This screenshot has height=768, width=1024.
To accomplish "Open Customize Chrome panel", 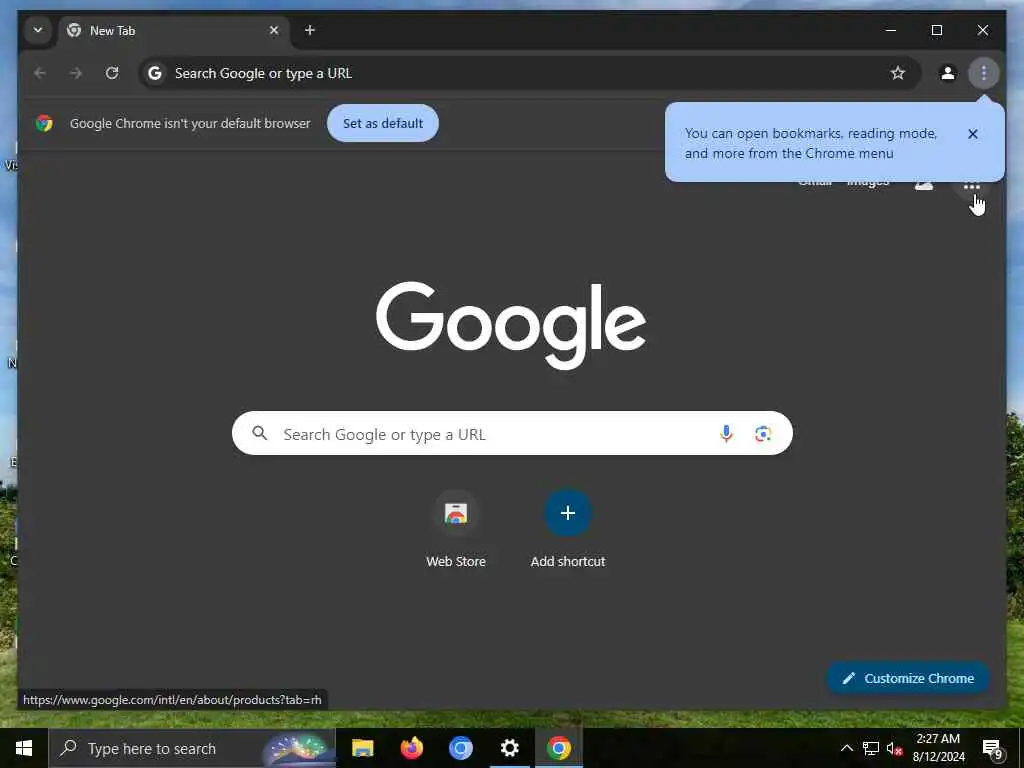I will click(908, 678).
